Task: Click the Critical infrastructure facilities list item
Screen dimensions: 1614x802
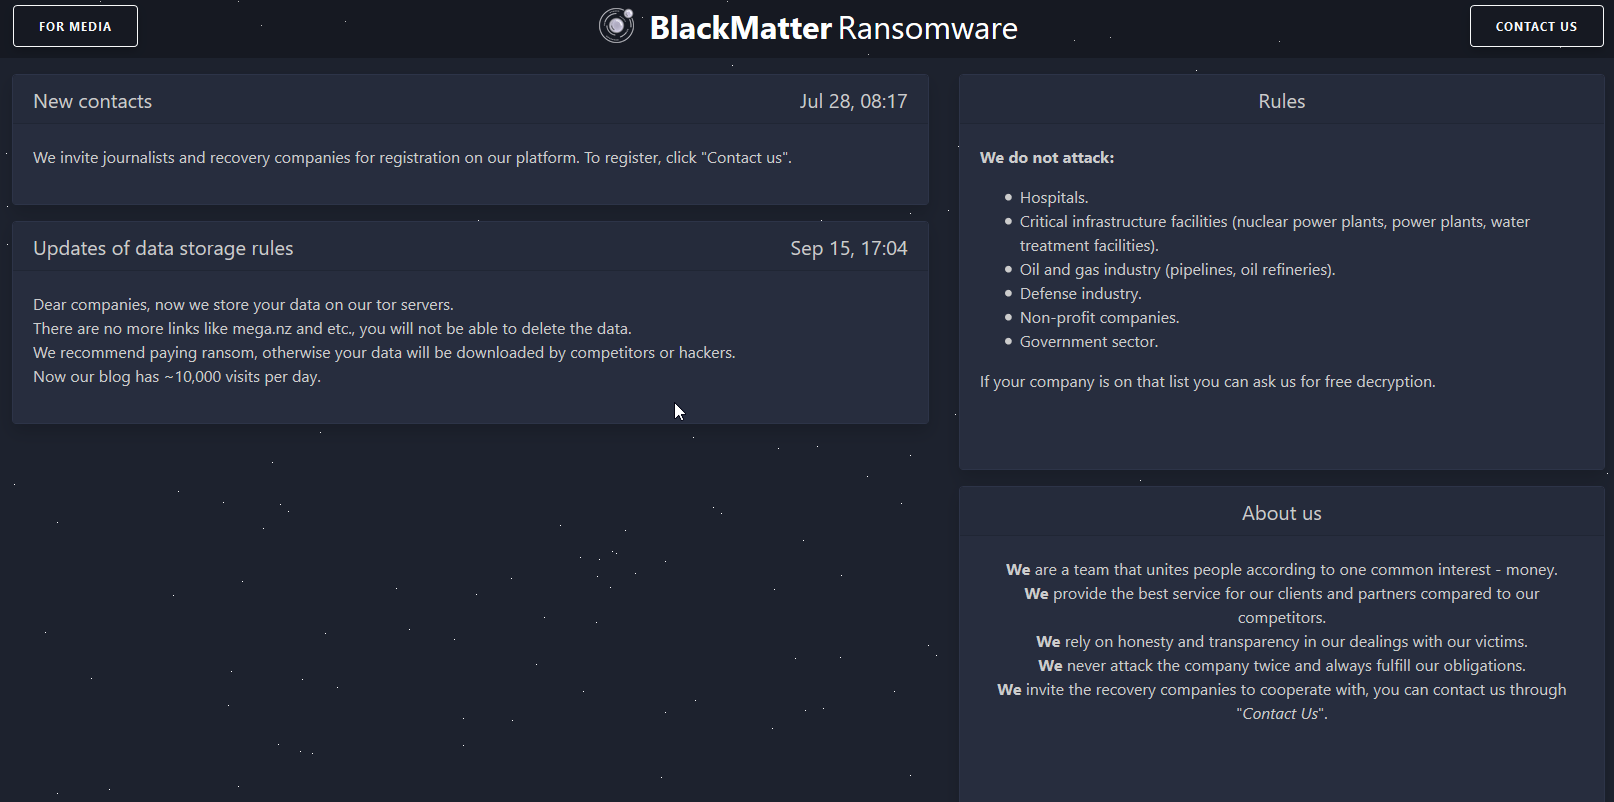Action: 1274,222
